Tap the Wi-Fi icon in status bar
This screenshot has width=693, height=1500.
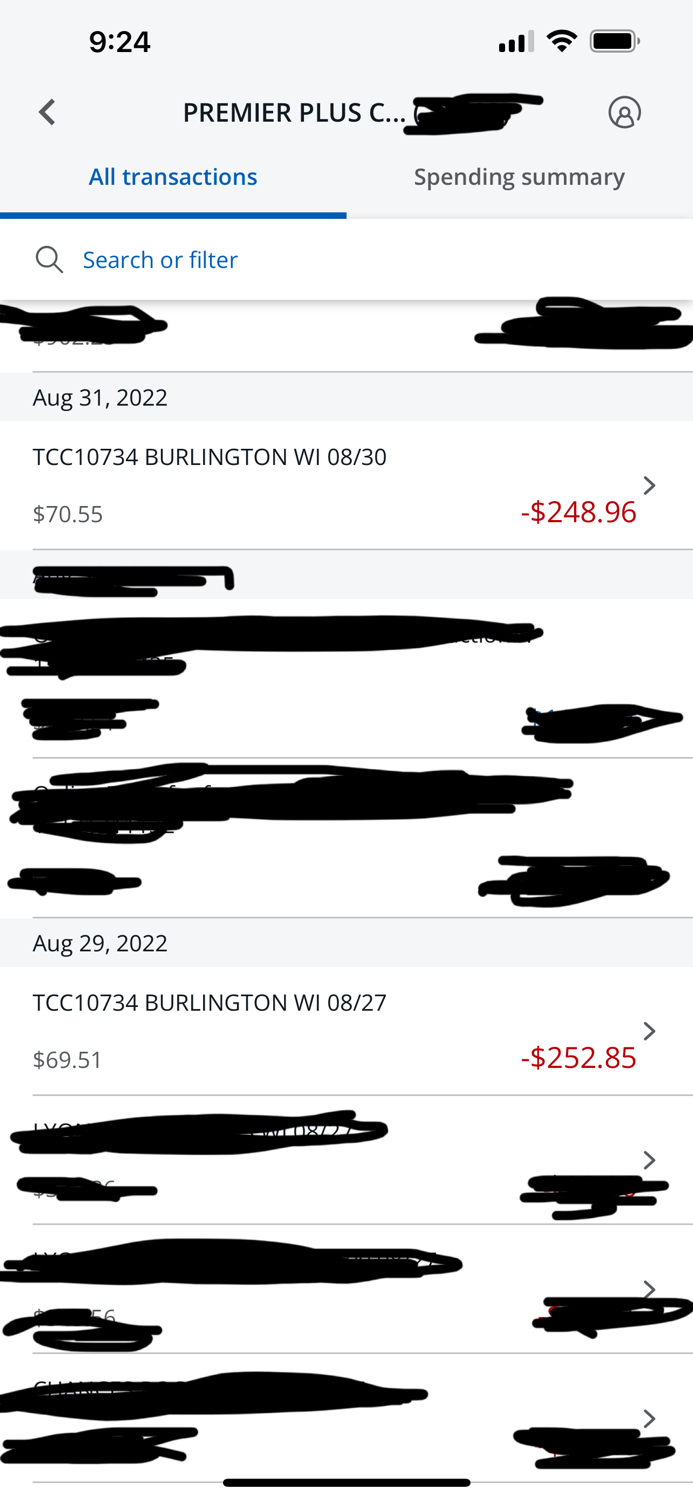(561, 41)
